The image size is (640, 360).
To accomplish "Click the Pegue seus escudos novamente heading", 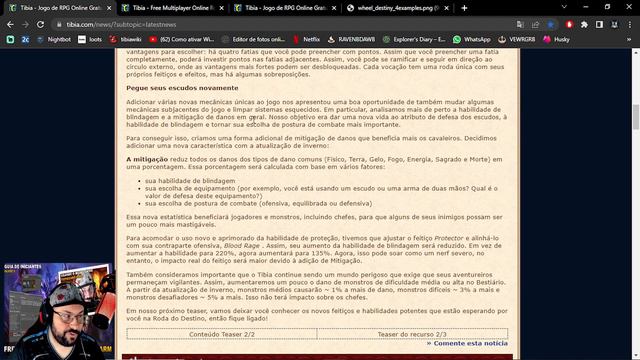I will coord(182,88).
